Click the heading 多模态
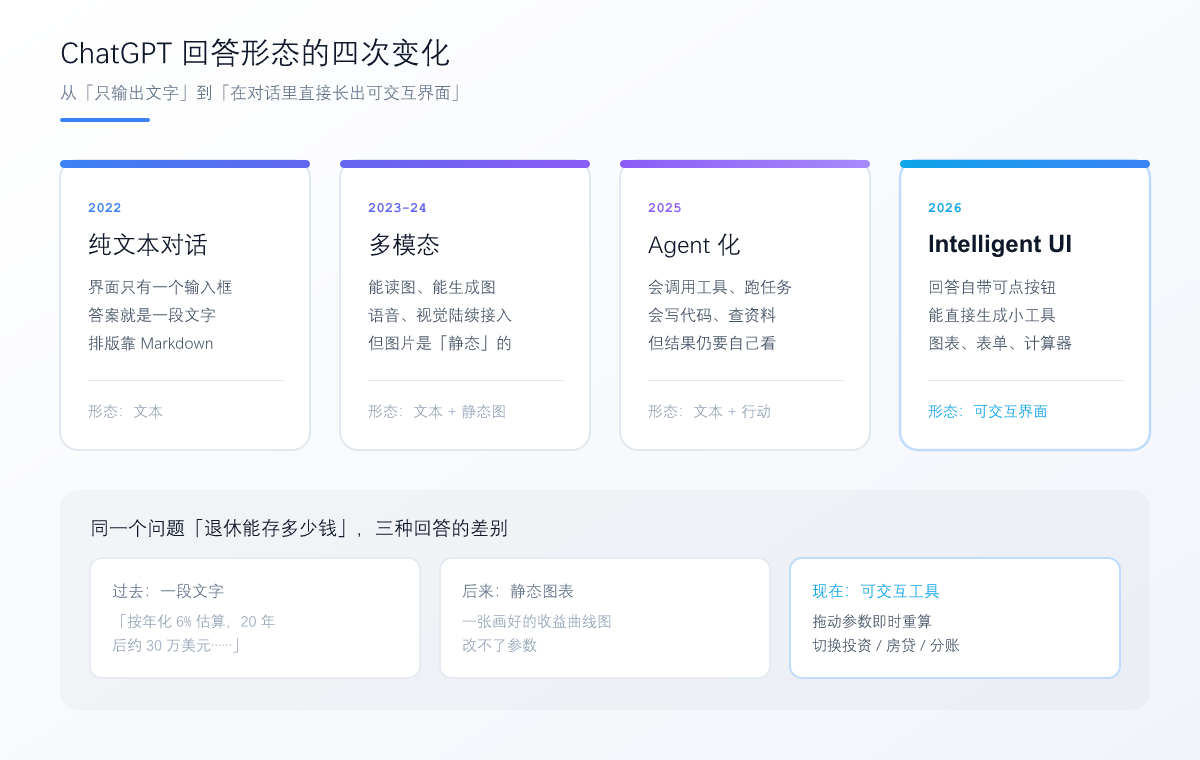Screen dimensions: 1200x760 (404, 245)
